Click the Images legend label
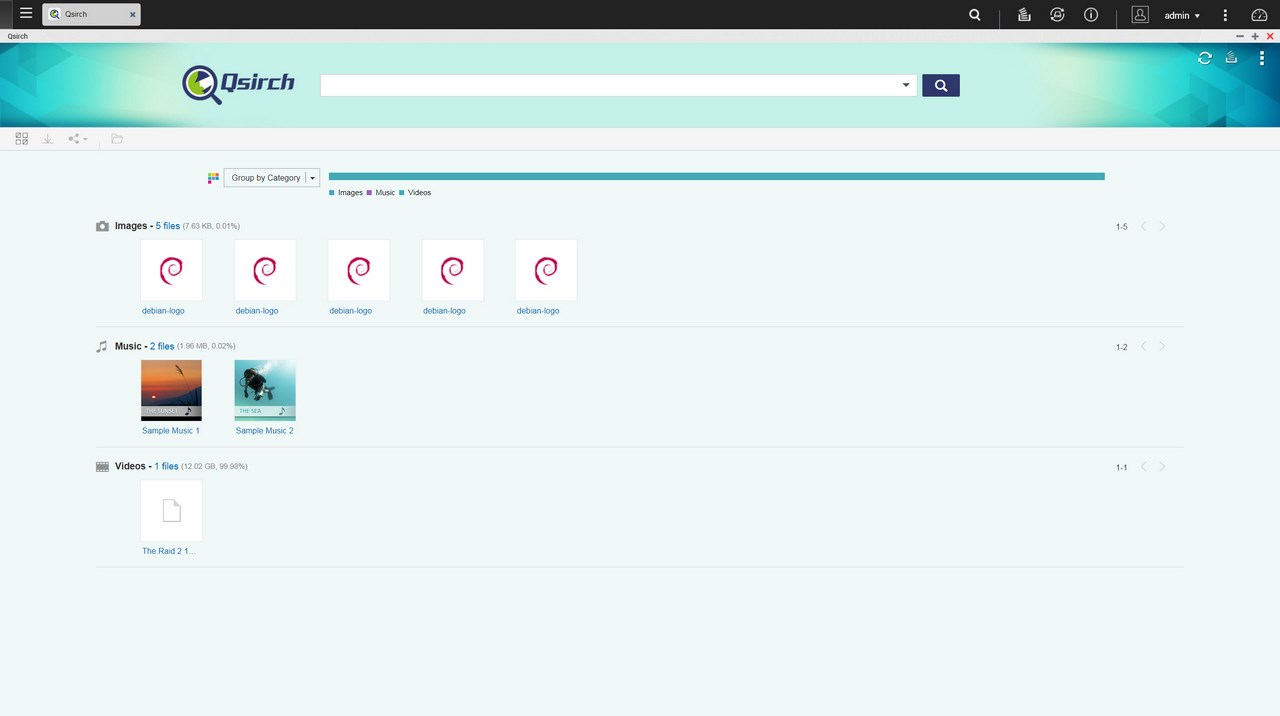The width and height of the screenshot is (1280, 716). (350, 193)
